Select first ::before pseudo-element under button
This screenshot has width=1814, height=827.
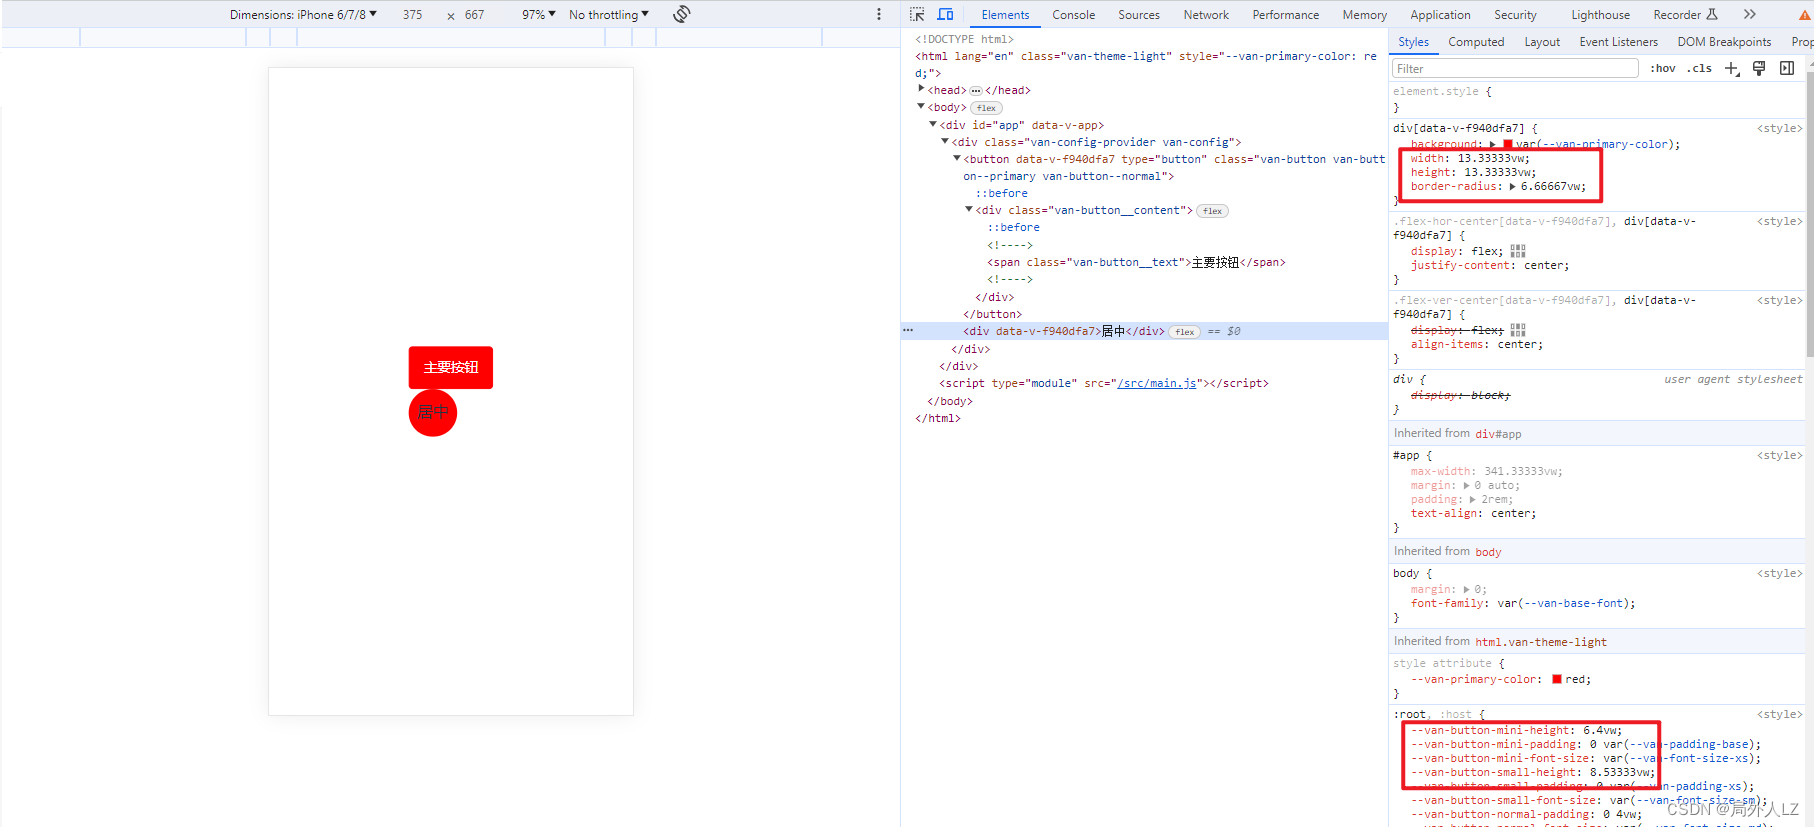click(1001, 193)
